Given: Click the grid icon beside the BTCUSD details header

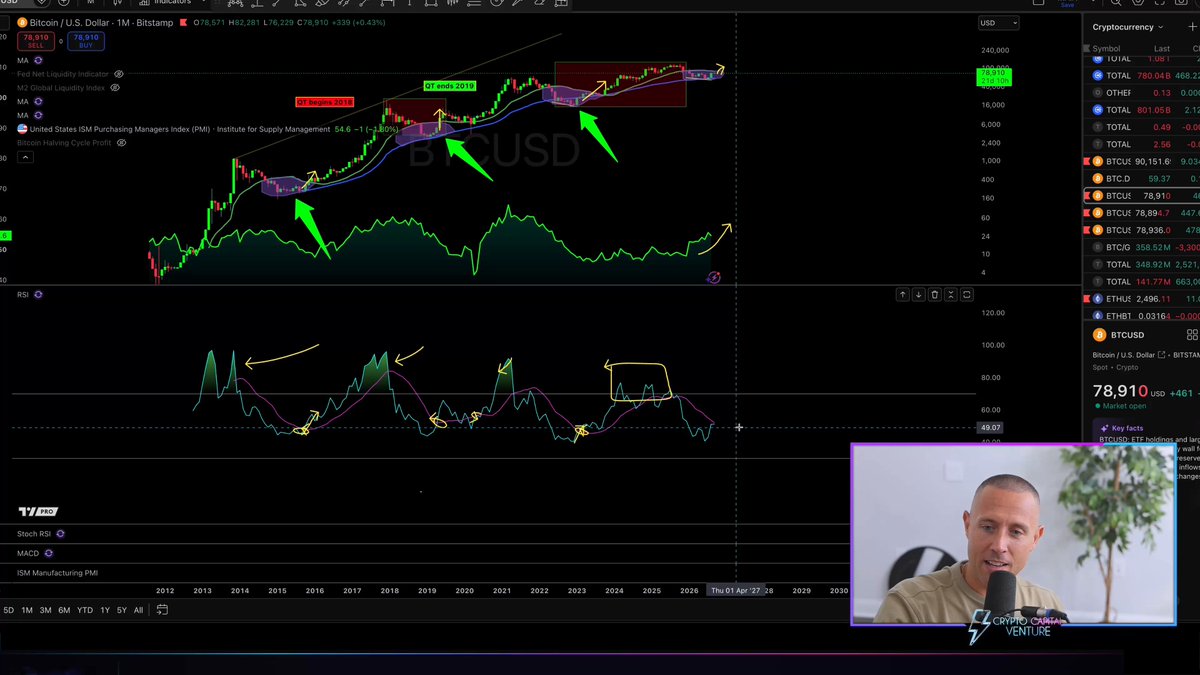Looking at the screenshot, I should pyautogui.click(x=1191, y=335).
